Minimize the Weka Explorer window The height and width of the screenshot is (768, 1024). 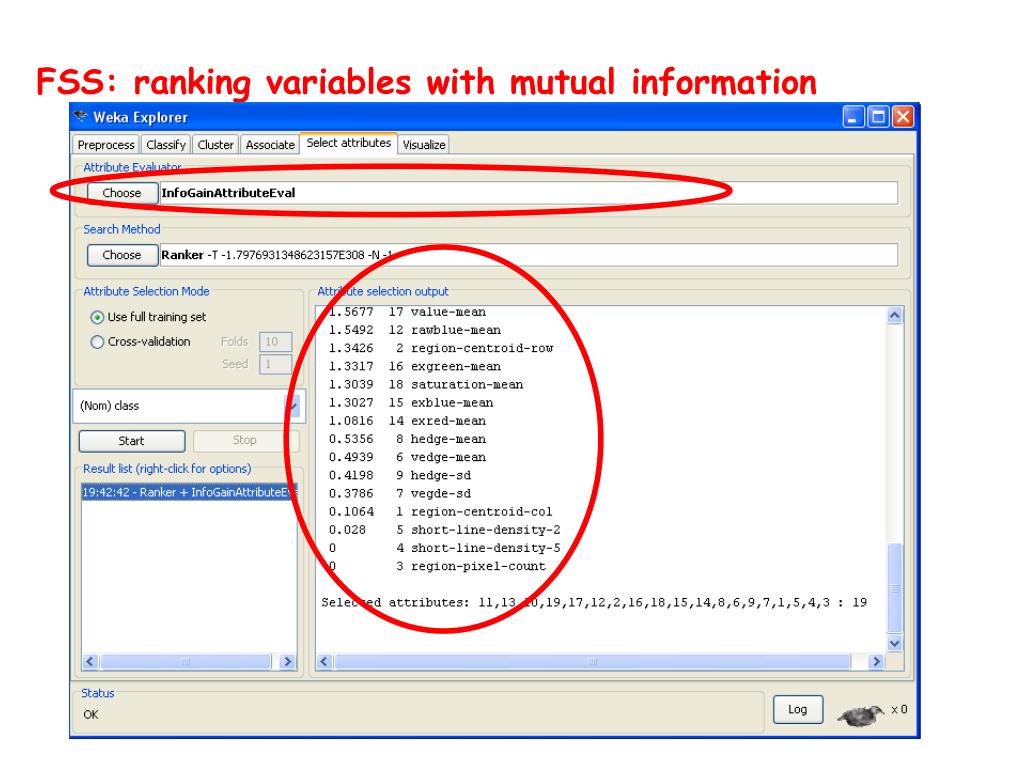(853, 118)
